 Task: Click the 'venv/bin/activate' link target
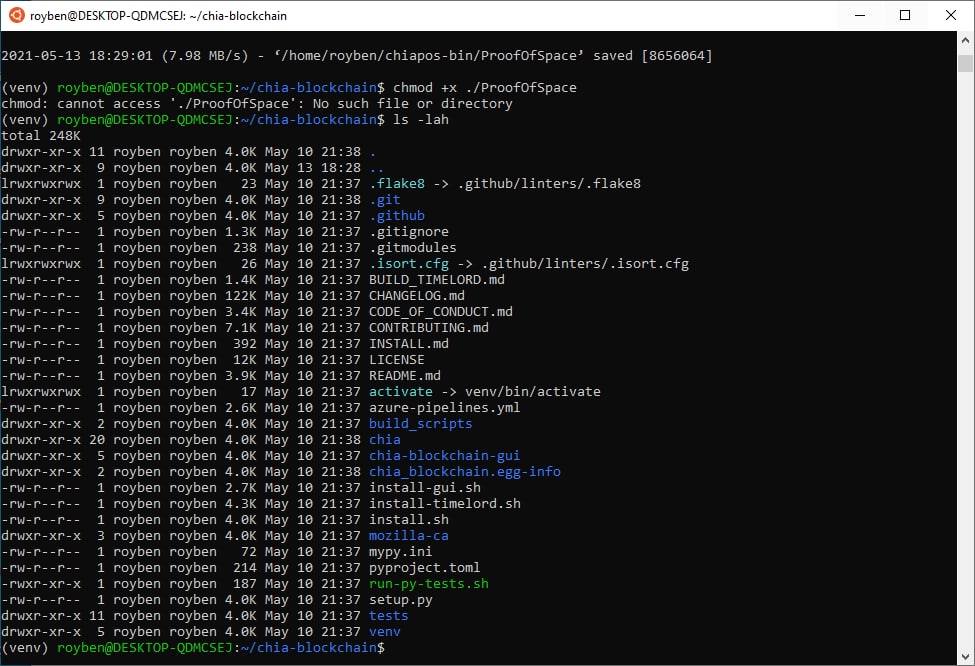point(533,392)
